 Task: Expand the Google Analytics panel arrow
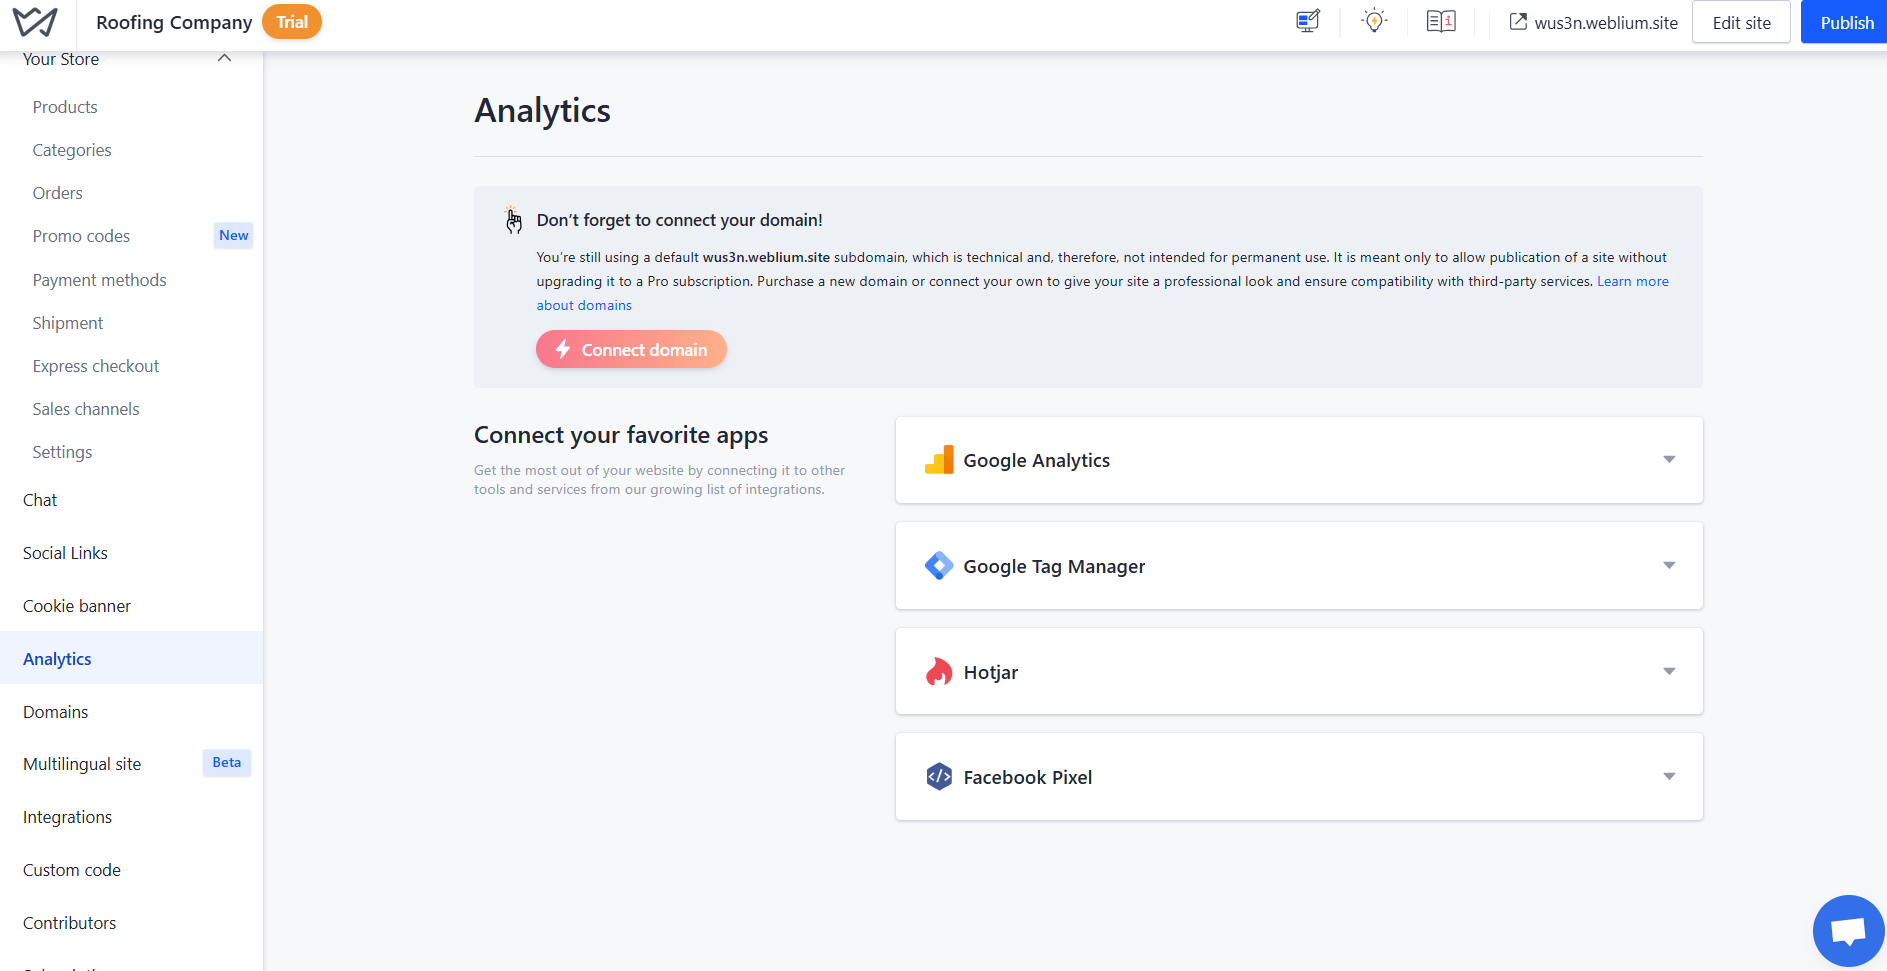pos(1668,460)
